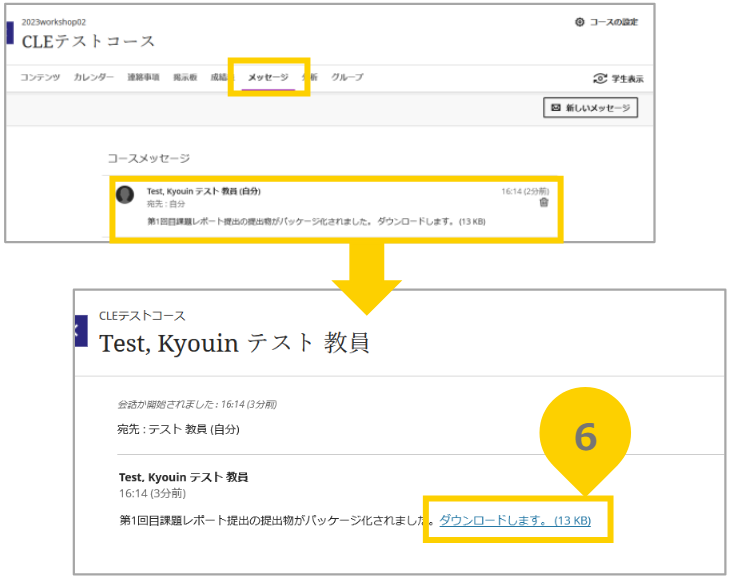The width and height of the screenshot is (732, 577).
Task: Click the コースの設定 link text
Action: click(x=613, y=22)
